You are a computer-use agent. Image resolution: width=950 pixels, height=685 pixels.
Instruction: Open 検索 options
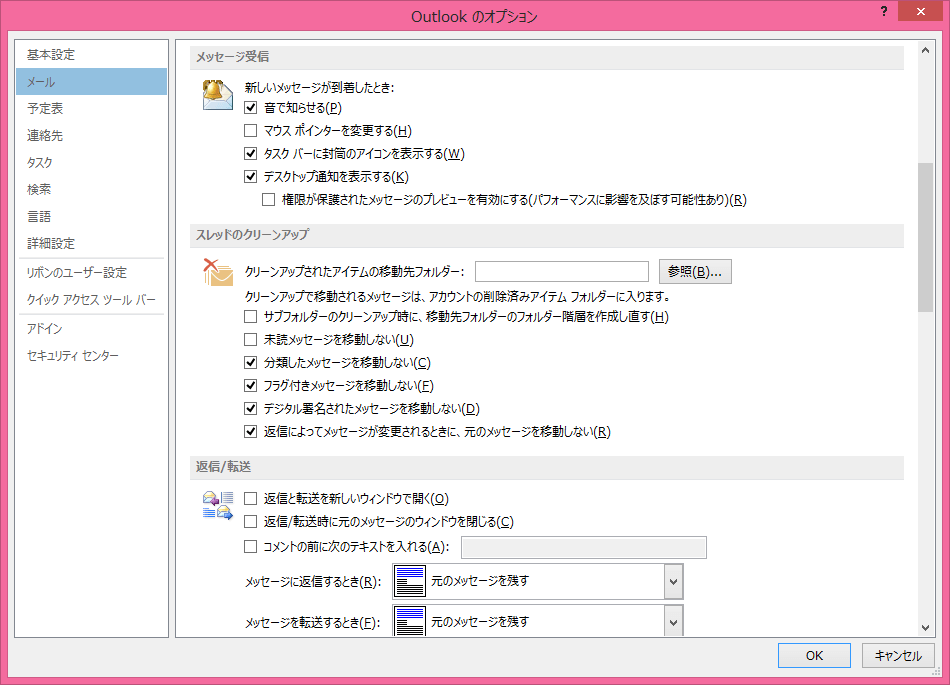click(x=91, y=190)
